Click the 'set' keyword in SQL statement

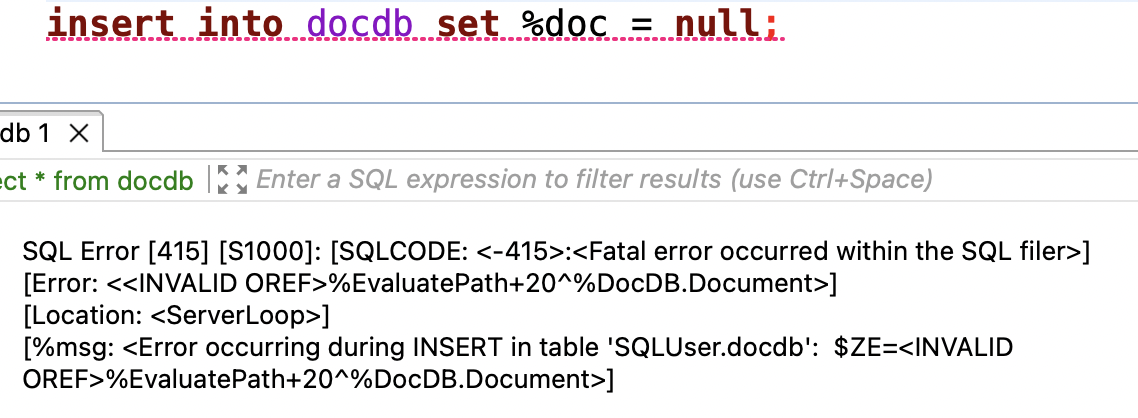[469, 23]
